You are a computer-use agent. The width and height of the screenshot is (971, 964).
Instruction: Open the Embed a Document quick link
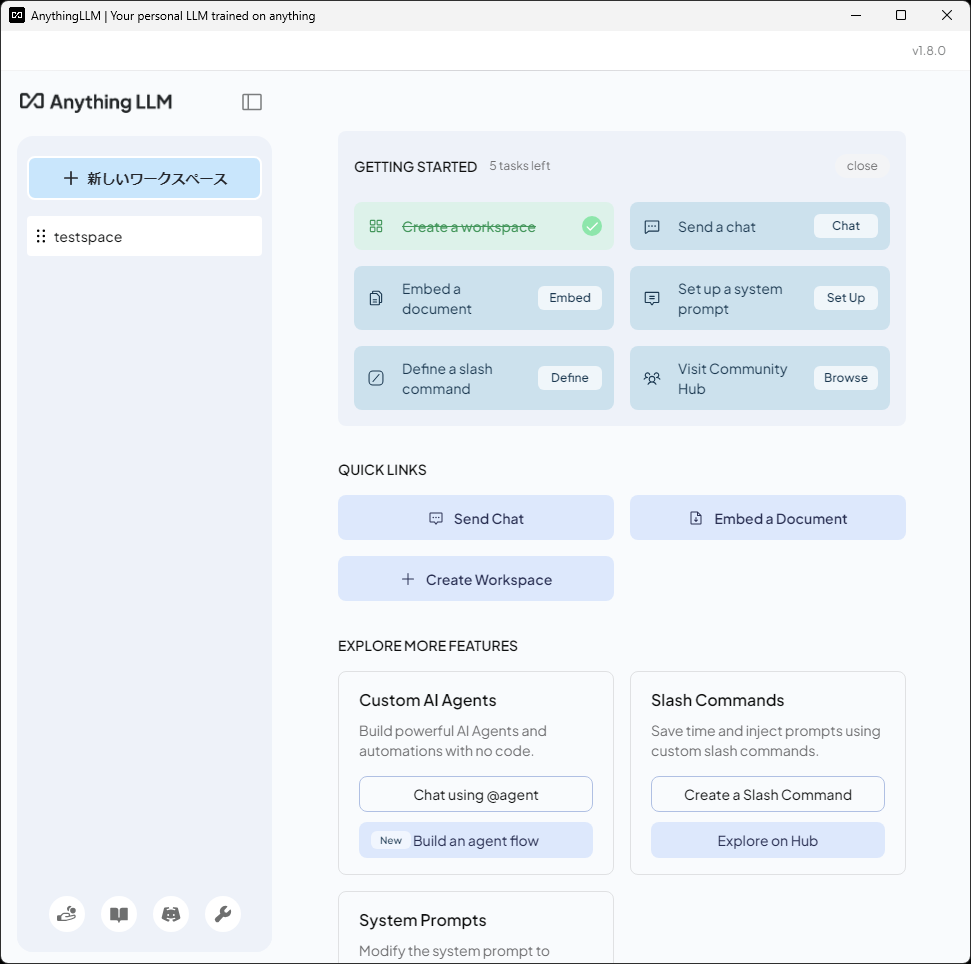767,518
